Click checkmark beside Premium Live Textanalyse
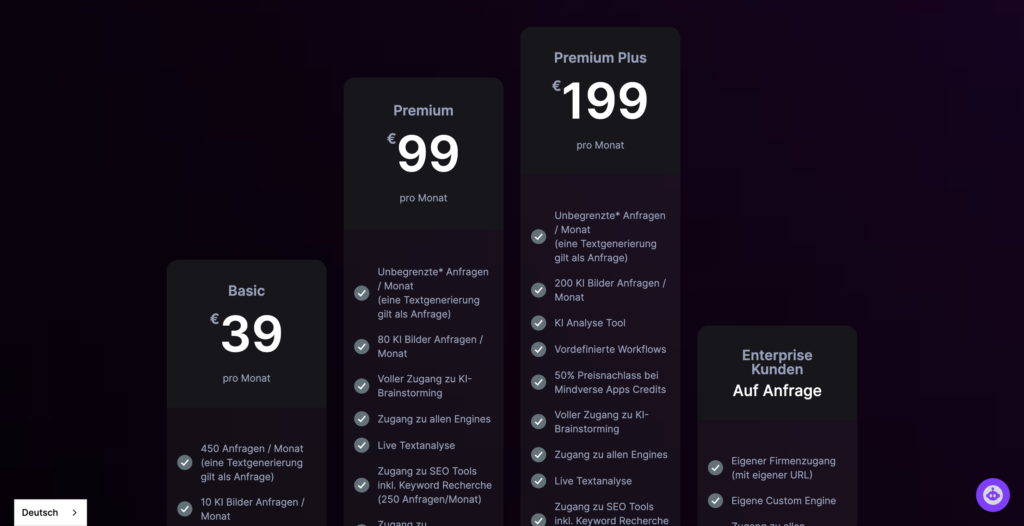The image size is (1024, 526). pyautogui.click(x=362, y=445)
